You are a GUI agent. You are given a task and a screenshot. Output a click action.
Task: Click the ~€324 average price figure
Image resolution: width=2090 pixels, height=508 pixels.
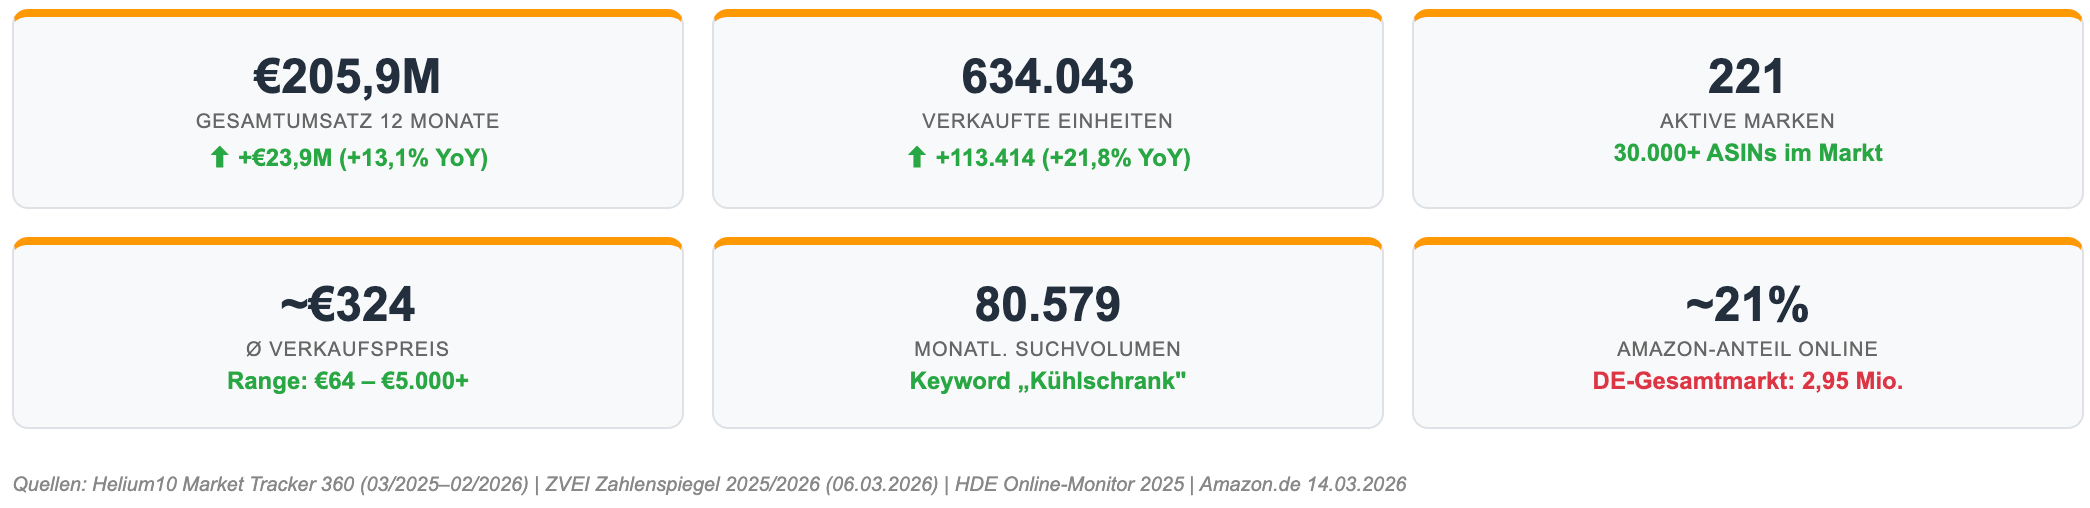point(347,305)
